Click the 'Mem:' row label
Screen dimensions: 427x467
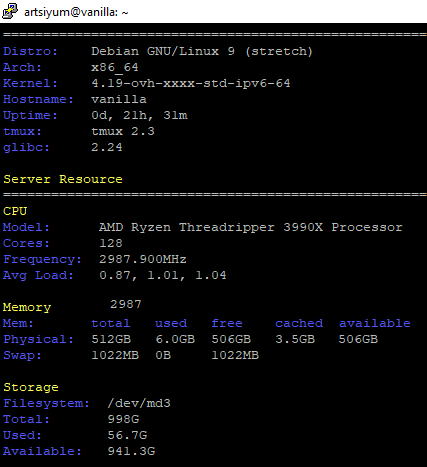coord(18,323)
